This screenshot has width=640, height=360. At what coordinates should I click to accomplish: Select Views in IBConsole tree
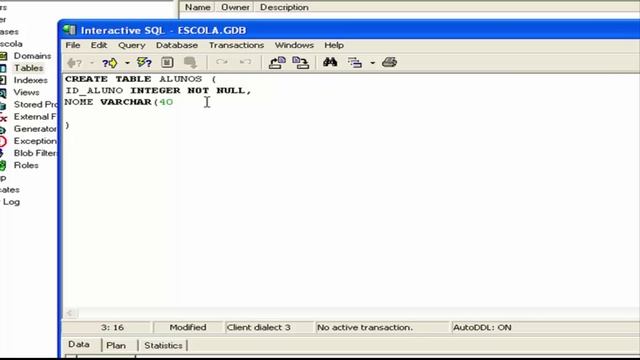coord(26,93)
